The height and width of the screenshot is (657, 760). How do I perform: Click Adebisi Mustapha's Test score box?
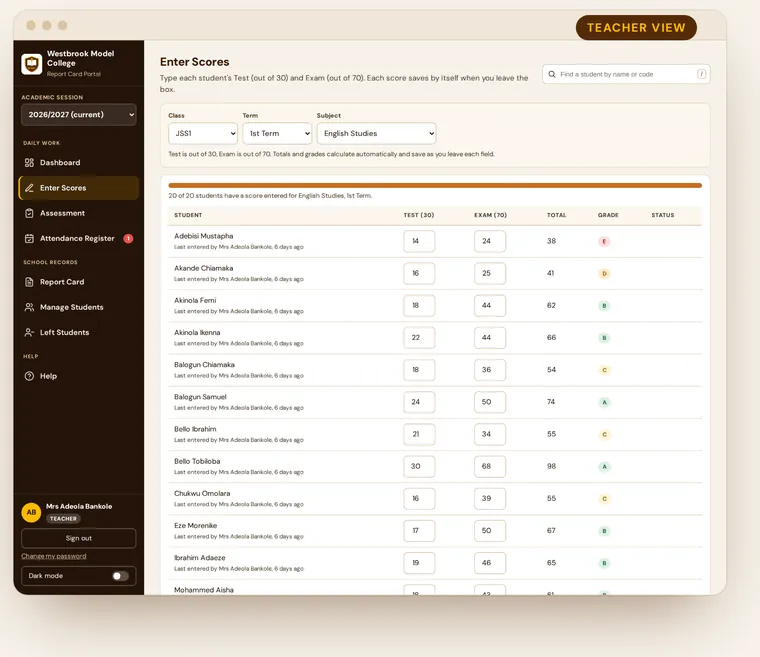pyautogui.click(x=419, y=241)
